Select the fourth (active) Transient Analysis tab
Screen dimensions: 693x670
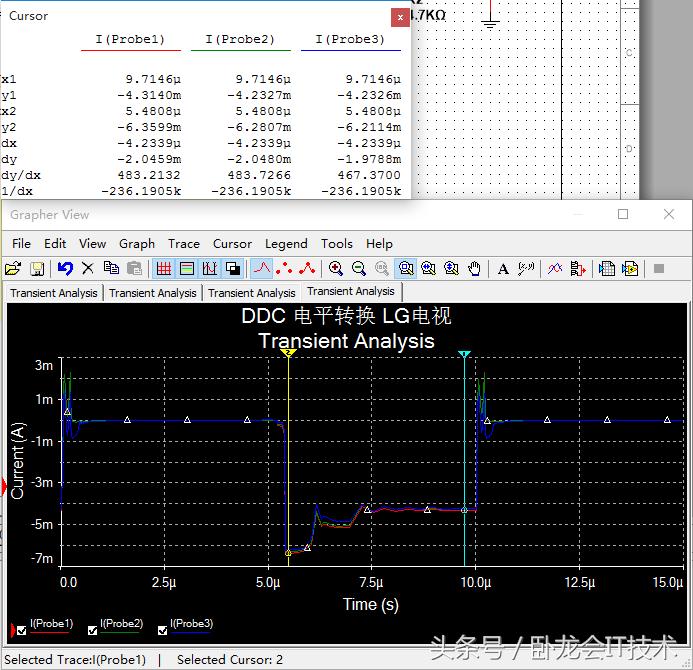351,291
